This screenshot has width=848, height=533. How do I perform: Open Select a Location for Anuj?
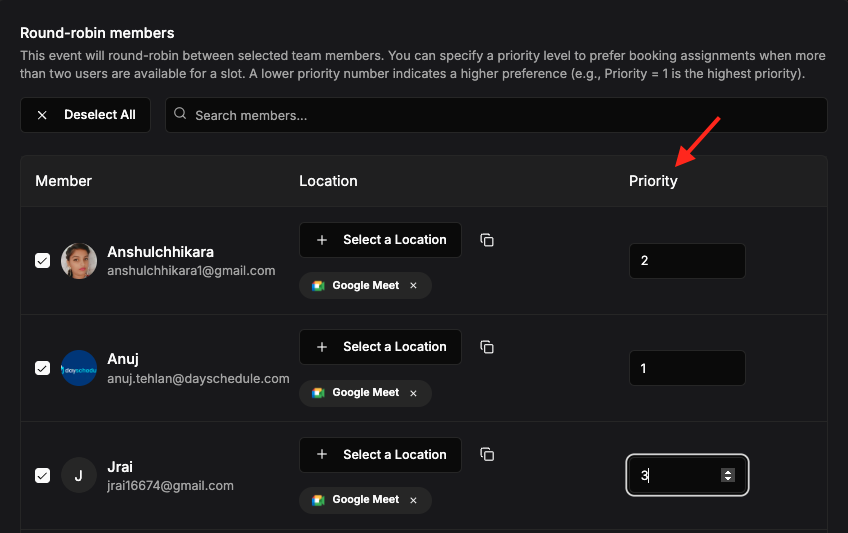(x=380, y=347)
